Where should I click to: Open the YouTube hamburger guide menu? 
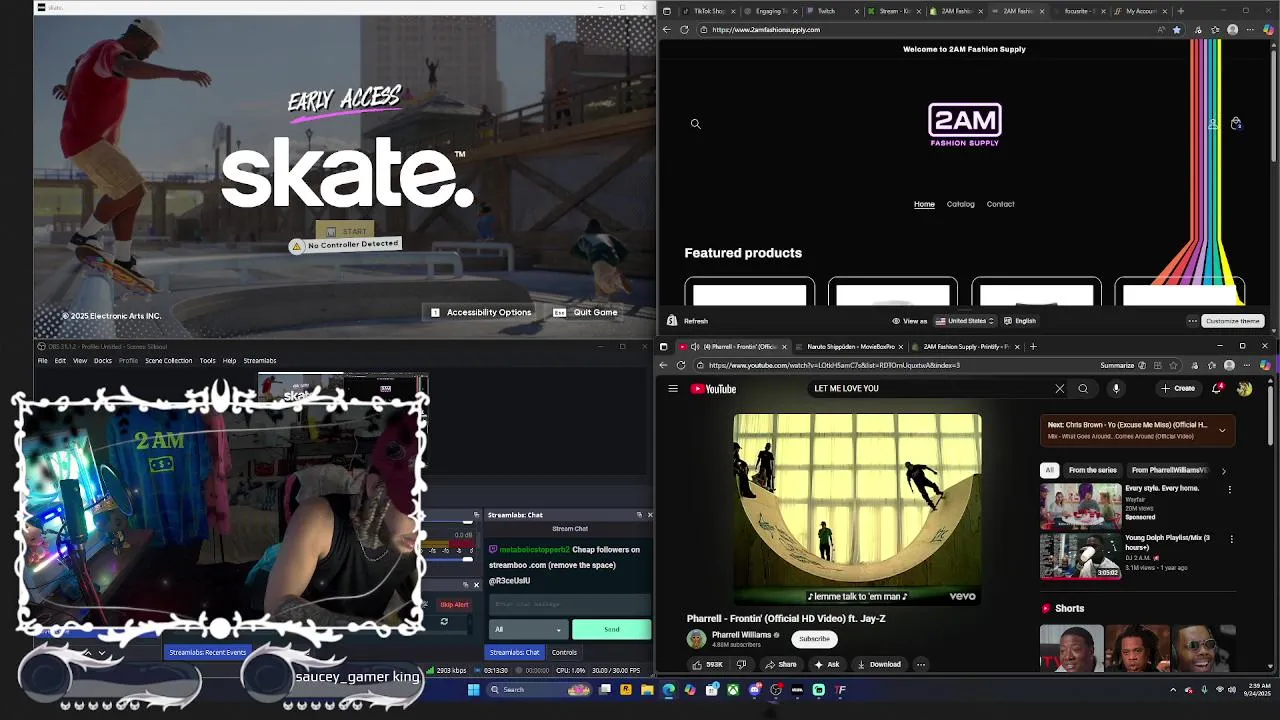(x=673, y=389)
